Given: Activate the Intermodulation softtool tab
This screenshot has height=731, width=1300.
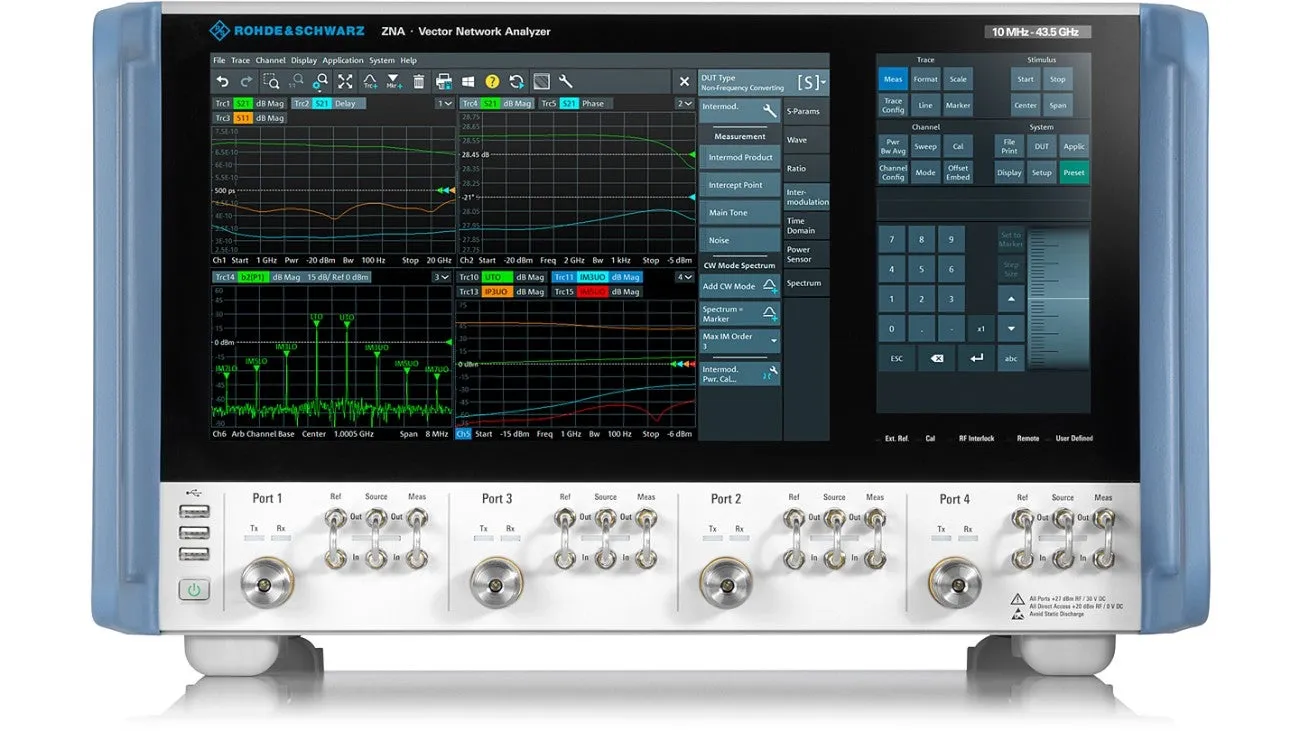Looking at the screenshot, I should coord(807,197).
